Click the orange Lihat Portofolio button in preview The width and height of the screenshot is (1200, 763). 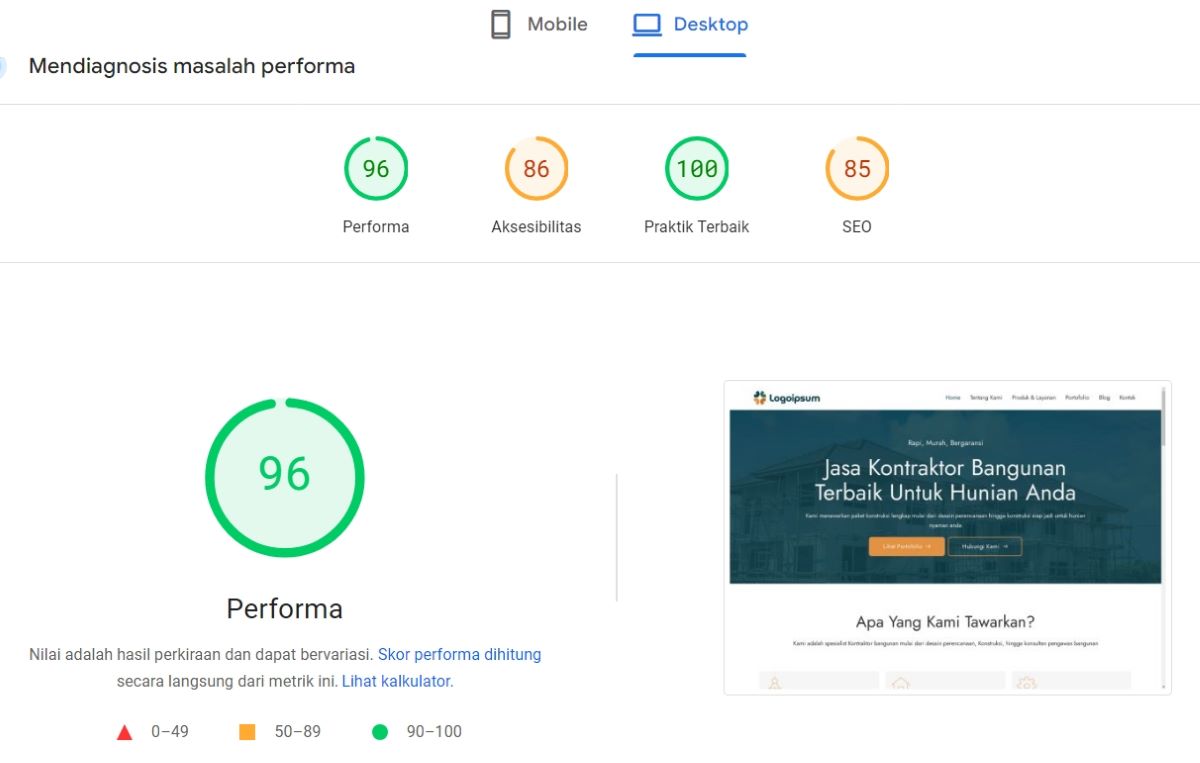pyautogui.click(x=906, y=546)
